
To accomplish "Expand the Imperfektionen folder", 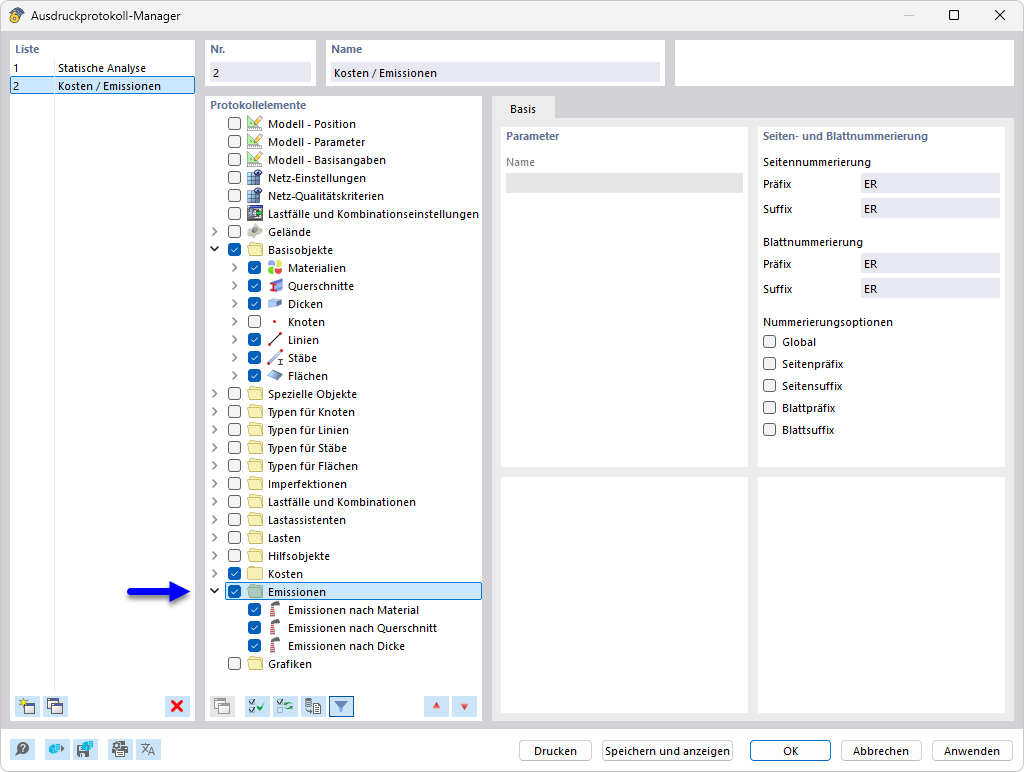I will pyautogui.click(x=214, y=484).
